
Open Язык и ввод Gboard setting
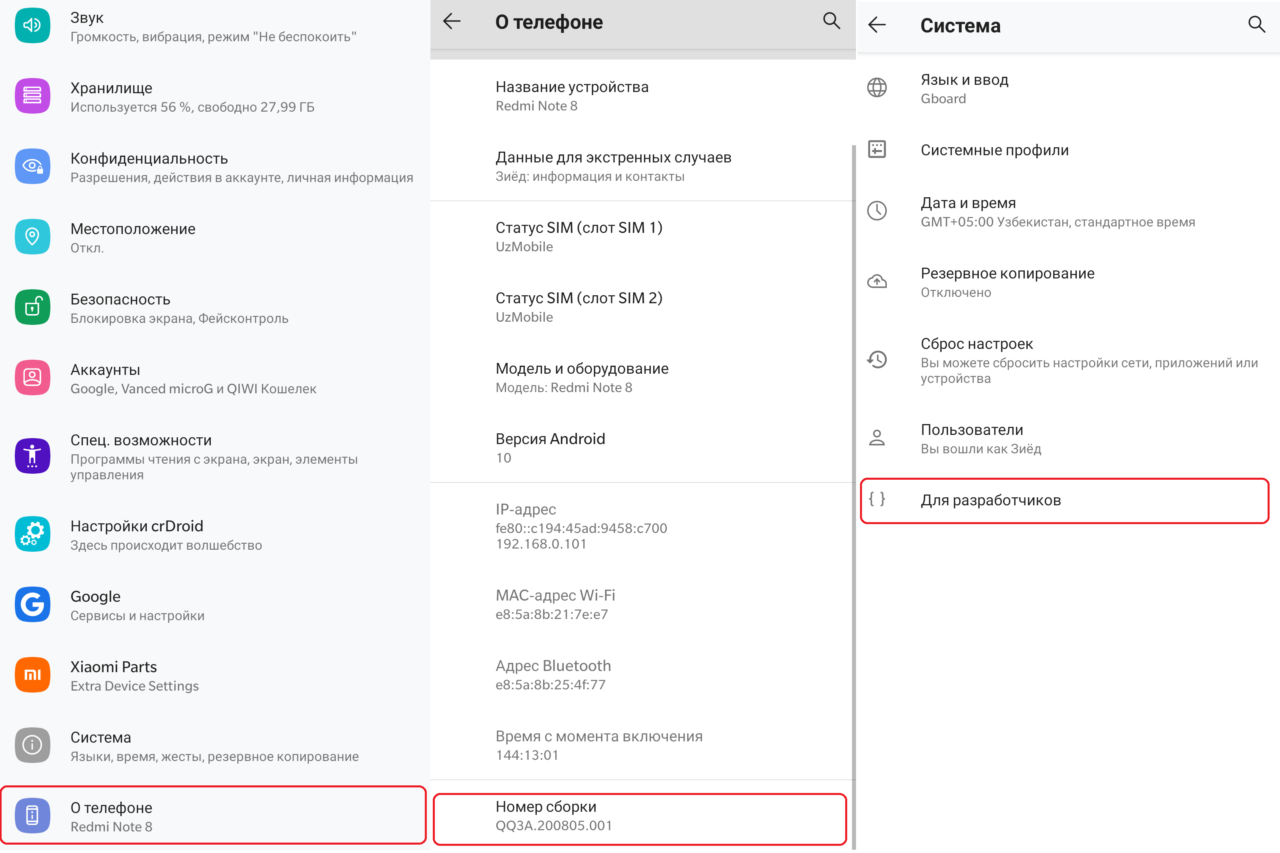[x=1068, y=88]
